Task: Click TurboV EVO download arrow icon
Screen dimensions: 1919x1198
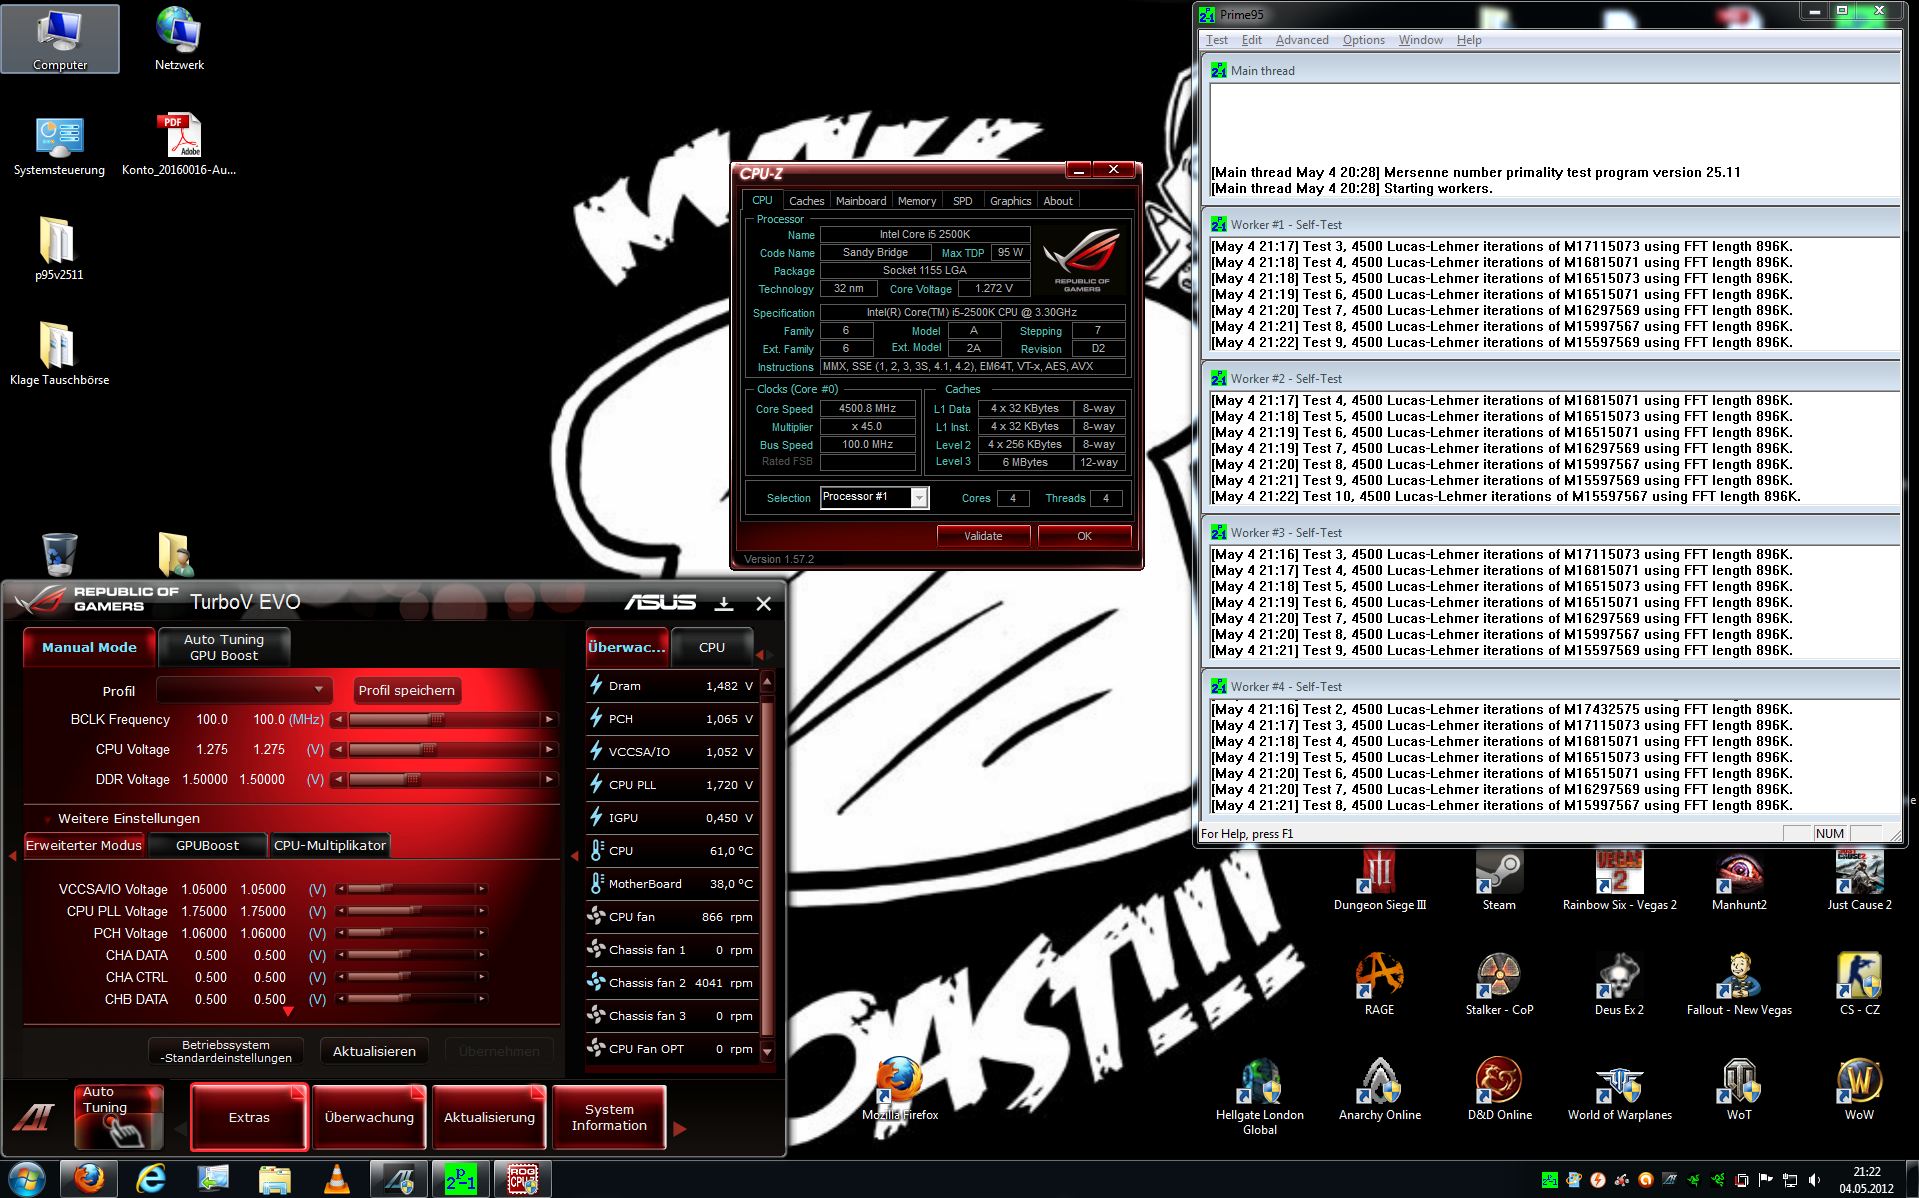Action: point(724,603)
